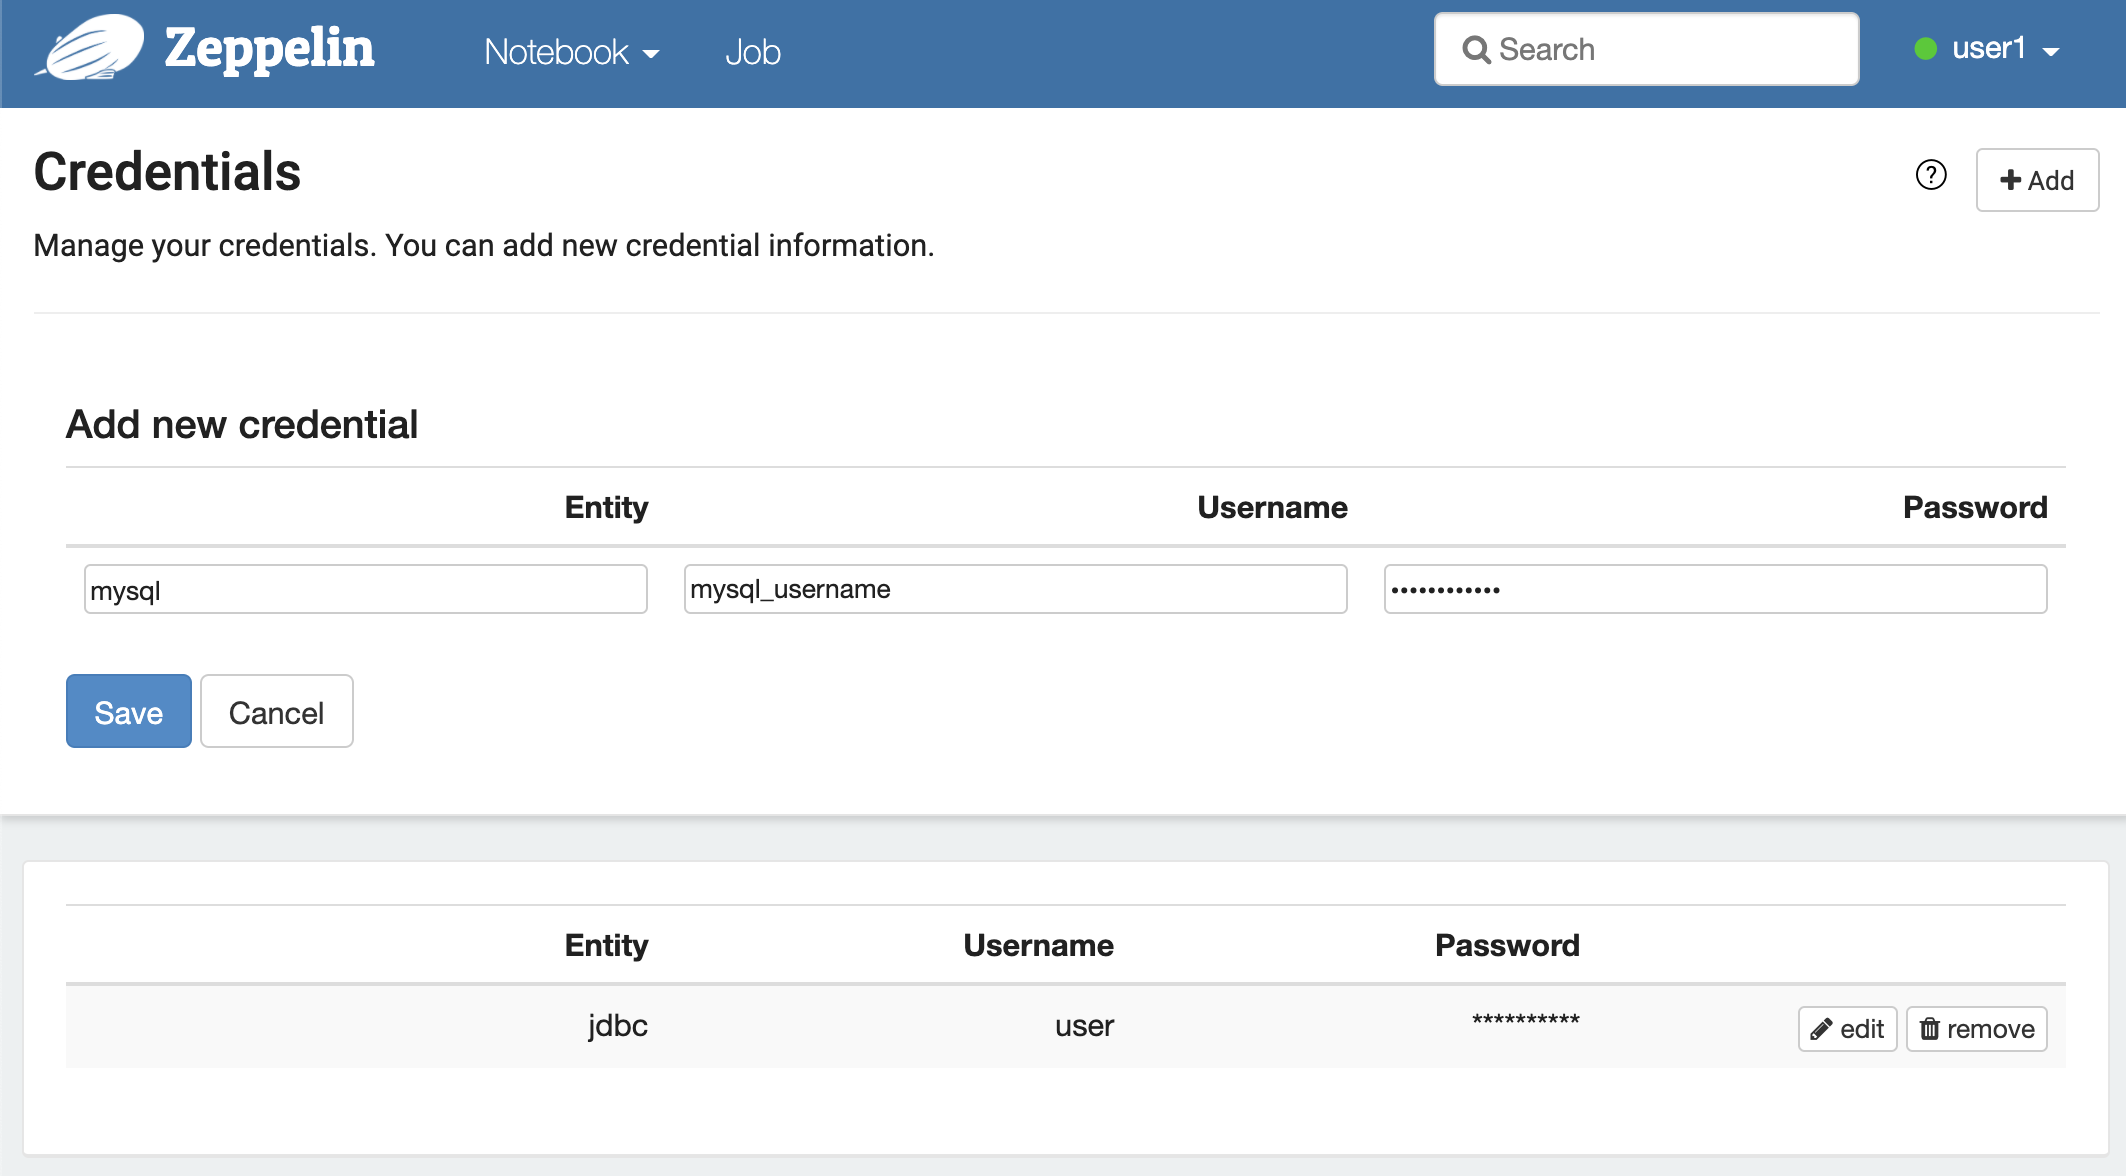The height and width of the screenshot is (1176, 2126).
Task: Focus the Entity field containing mysql
Action: tap(365, 590)
